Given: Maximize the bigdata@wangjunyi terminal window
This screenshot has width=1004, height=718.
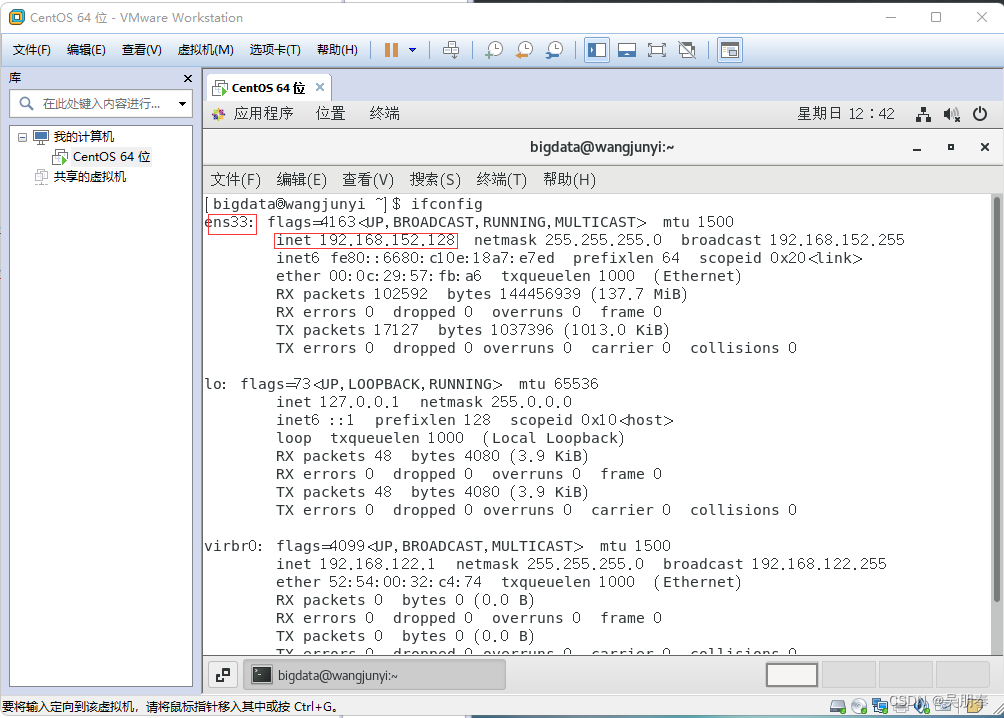Looking at the screenshot, I should pos(951,147).
